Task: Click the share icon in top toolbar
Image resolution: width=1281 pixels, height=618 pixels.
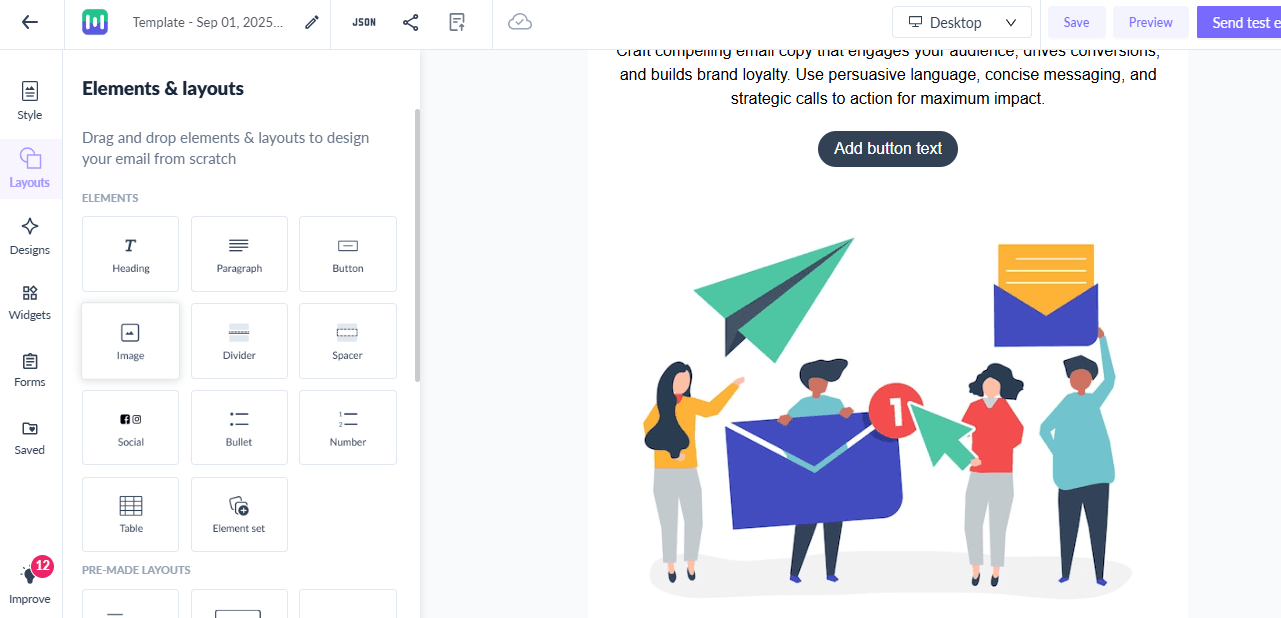Action: pos(411,22)
